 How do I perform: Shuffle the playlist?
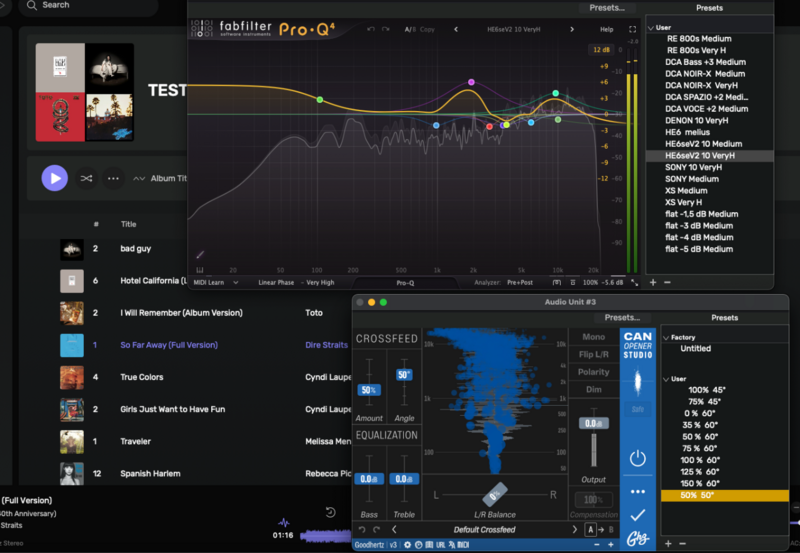click(86, 179)
